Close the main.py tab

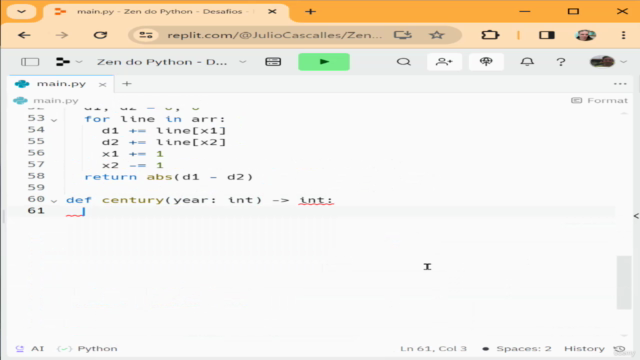pos(102,84)
